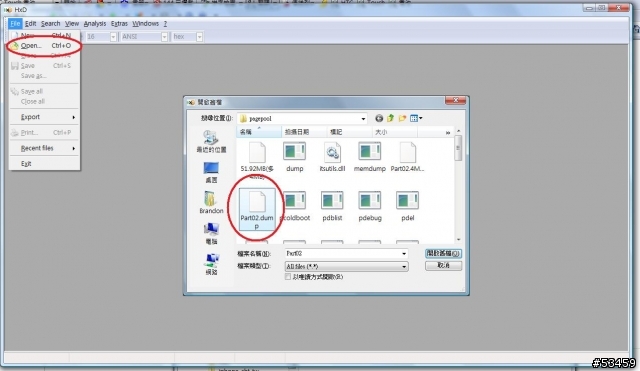Select the pdebug application file
This screenshot has height=371, width=640.
tap(370, 207)
